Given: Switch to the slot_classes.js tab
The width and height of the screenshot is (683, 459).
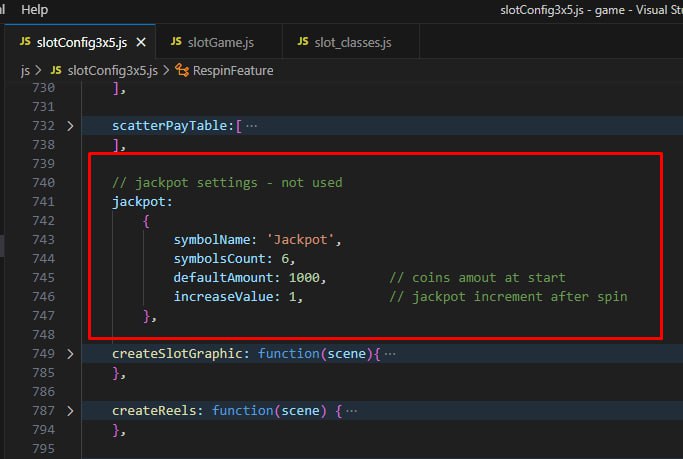Looking at the screenshot, I should click(352, 42).
